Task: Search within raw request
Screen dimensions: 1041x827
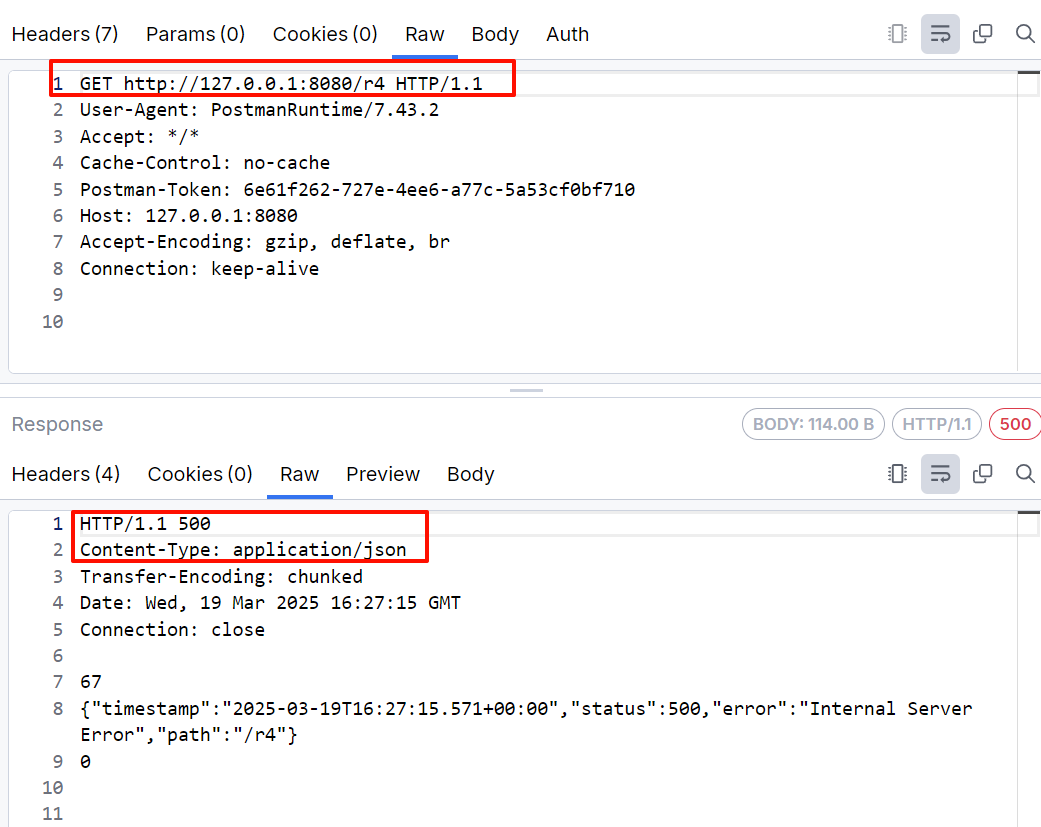Action: coord(1025,34)
